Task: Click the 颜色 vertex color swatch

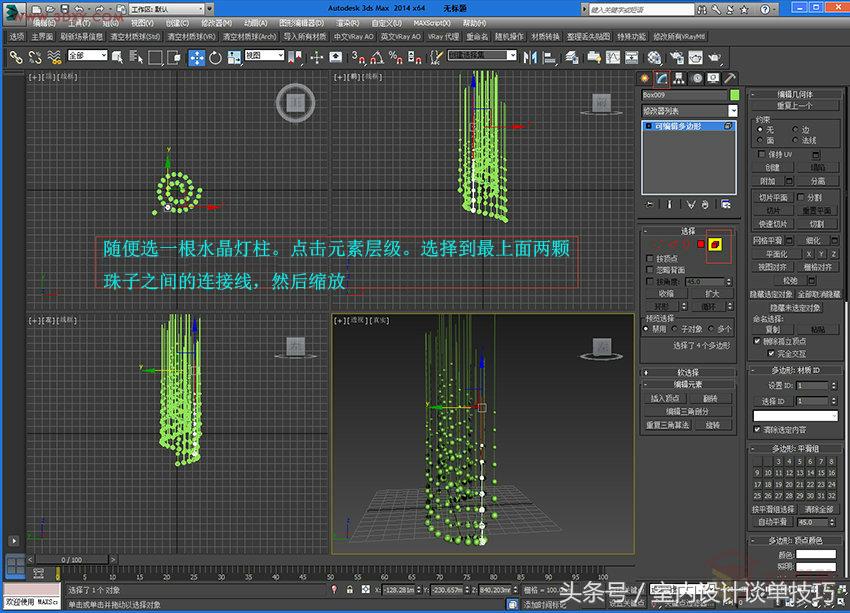Action: [815, 554]
